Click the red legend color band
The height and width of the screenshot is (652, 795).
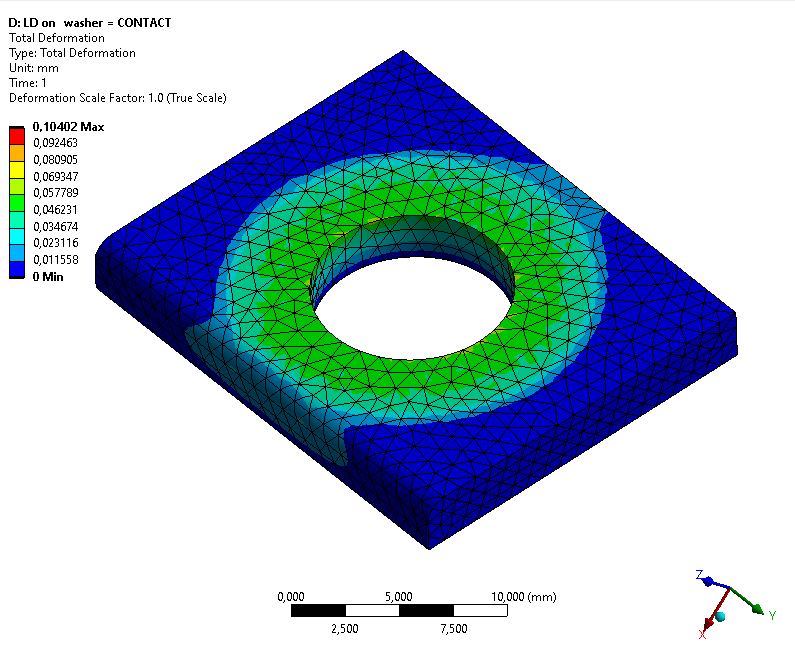pos(17,136)
